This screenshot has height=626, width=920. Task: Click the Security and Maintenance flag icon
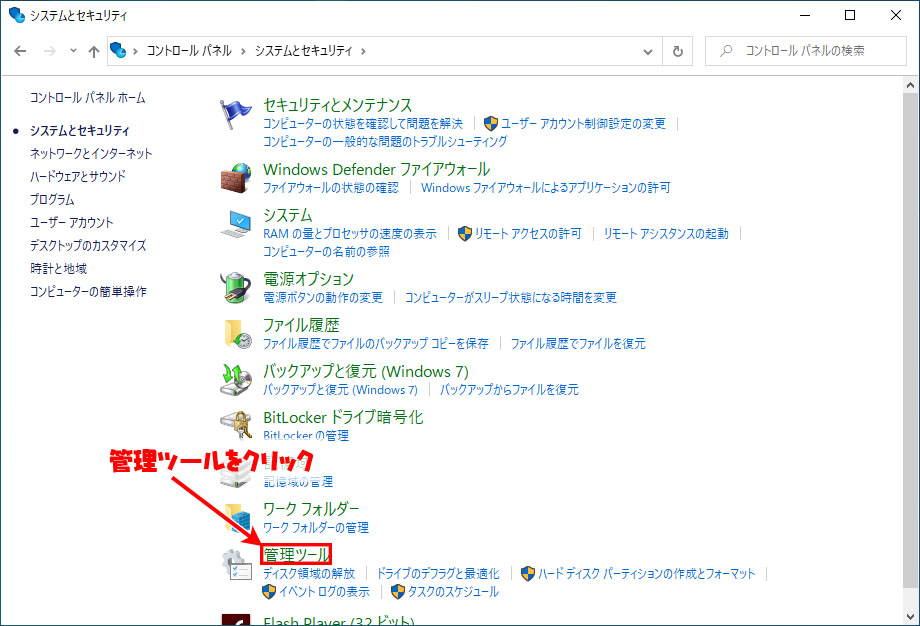(x=235, y=114)
